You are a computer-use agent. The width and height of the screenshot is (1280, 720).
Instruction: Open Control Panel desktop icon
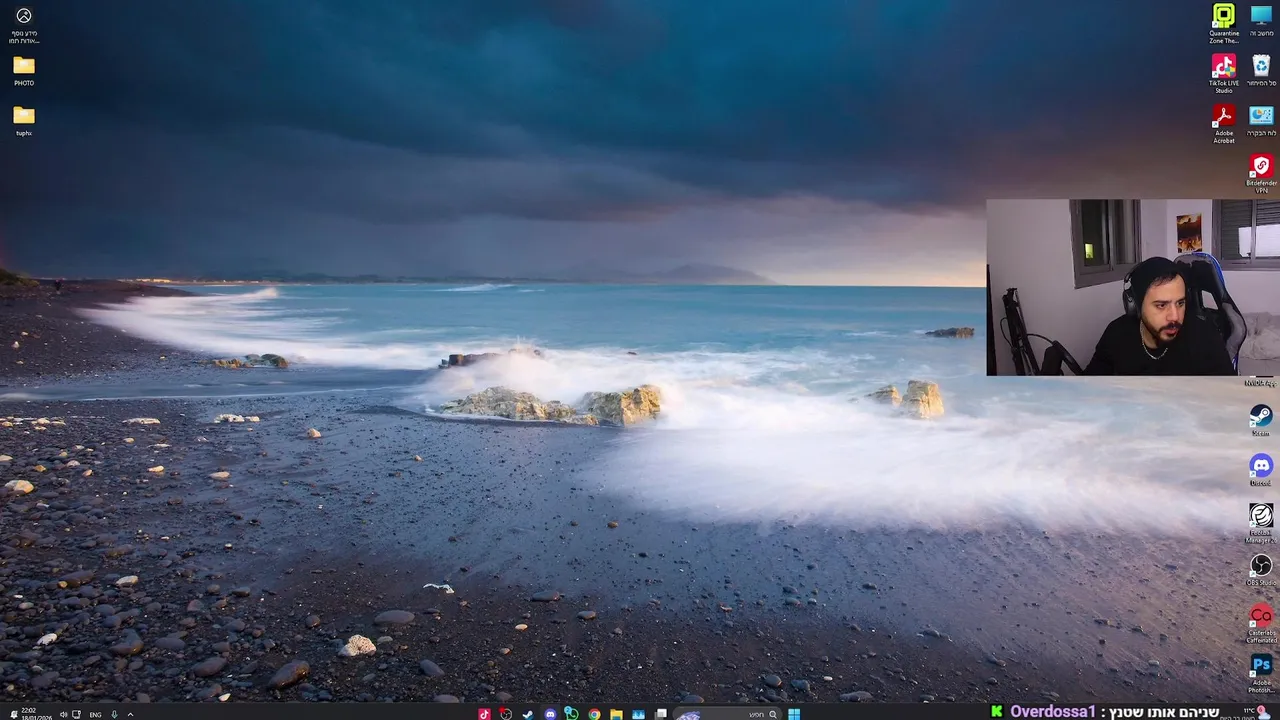coord(1261,120)
